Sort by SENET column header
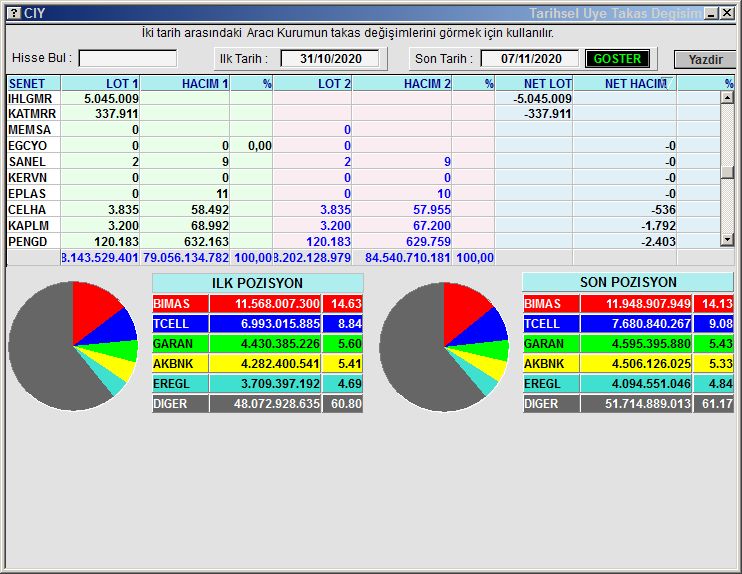The height and width of the screenshot is (574, 742). [34, 84]
